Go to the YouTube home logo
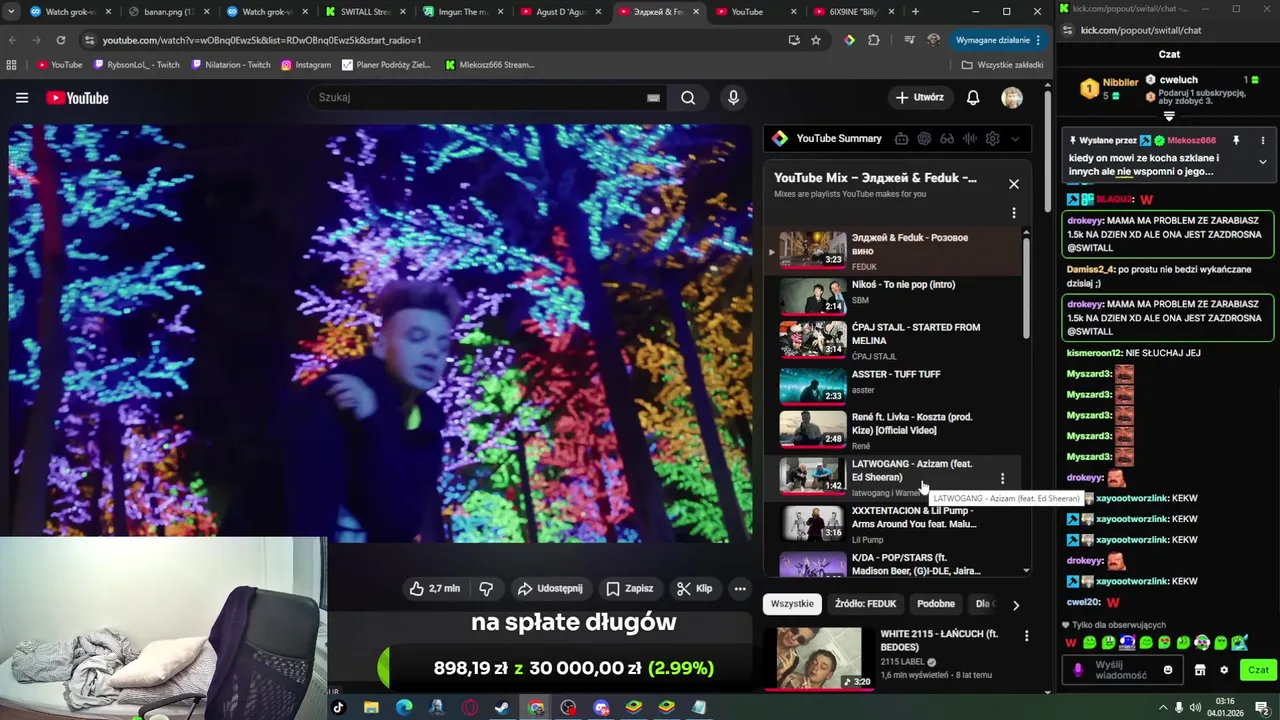The width and height of the screenshot is (1280, 720). click(77, 98)
